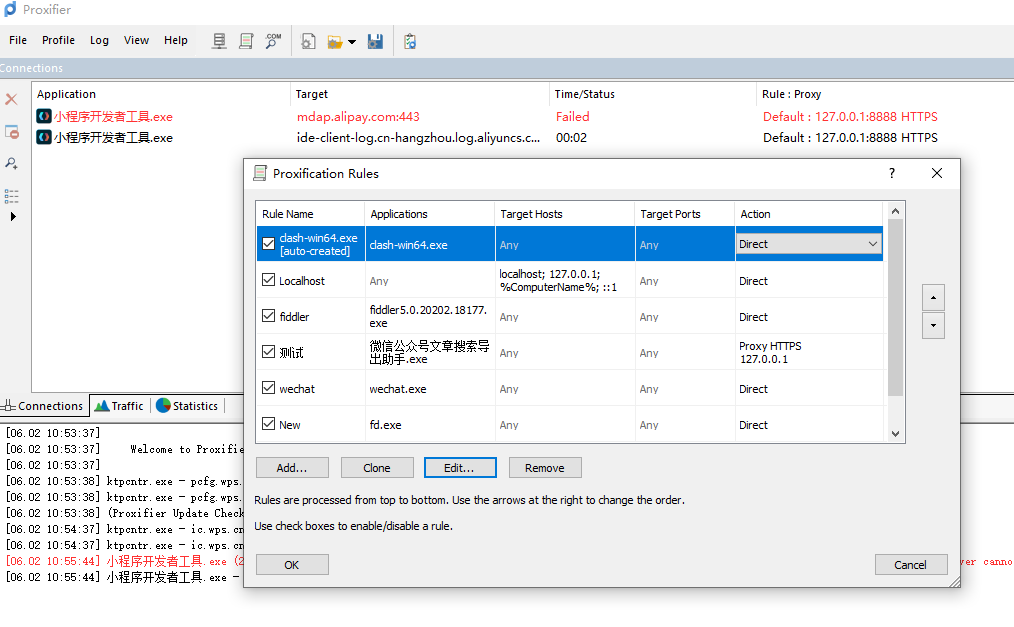The image size is (1014, 627).
Task: Click the rules list scrollbar thumb
Action: tap(896, 307)
